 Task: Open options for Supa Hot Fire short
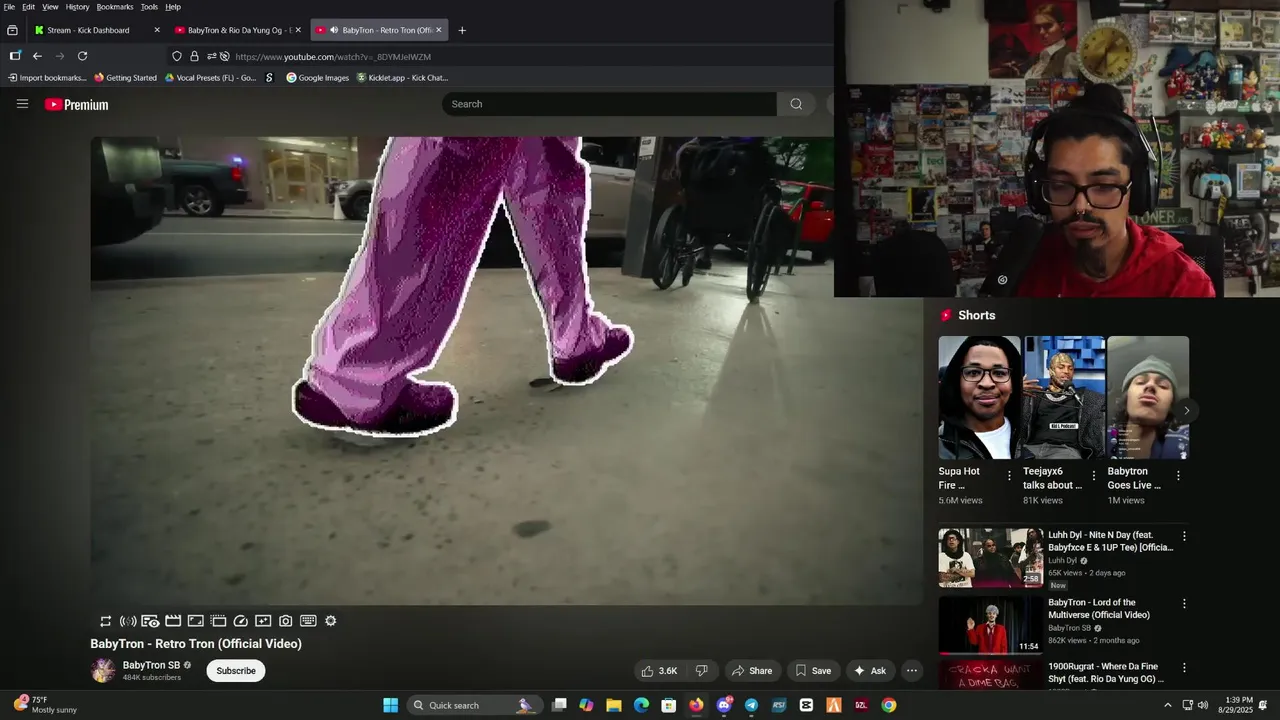(1009, 476)
